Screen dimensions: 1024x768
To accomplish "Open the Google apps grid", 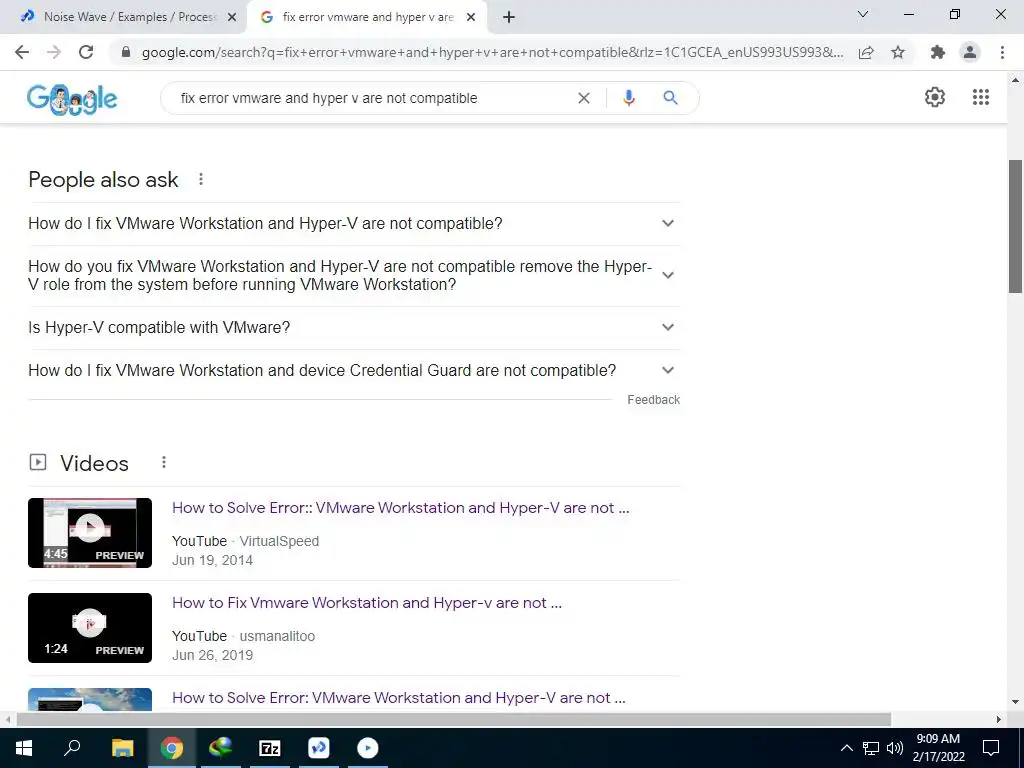I will pyautogui.click(x=981, y=97).
